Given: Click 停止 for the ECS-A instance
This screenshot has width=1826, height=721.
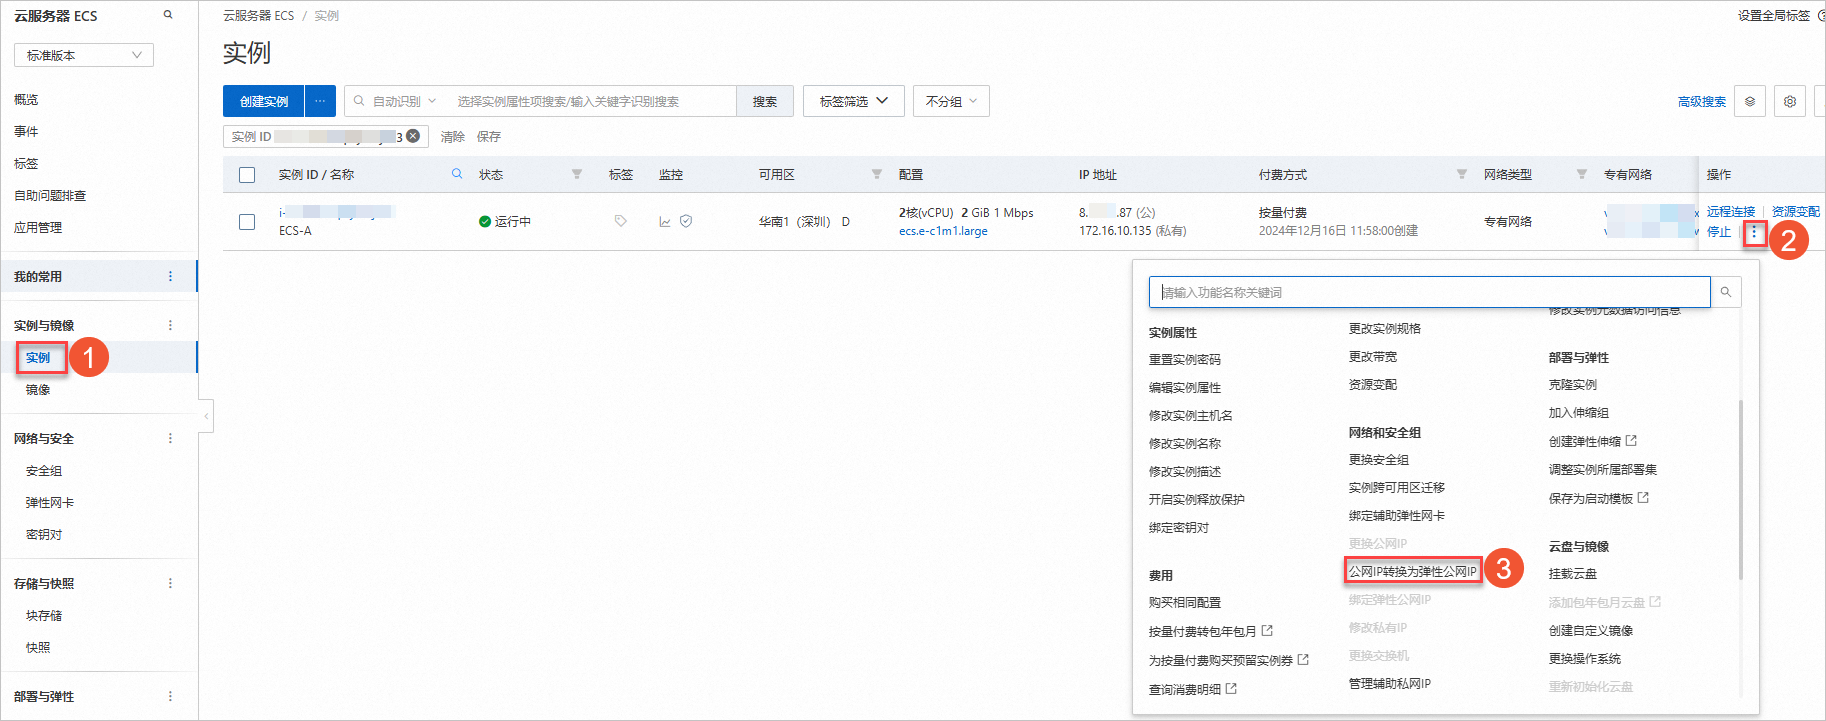Looking at the screenshot, I should [x=1719, y=231].
